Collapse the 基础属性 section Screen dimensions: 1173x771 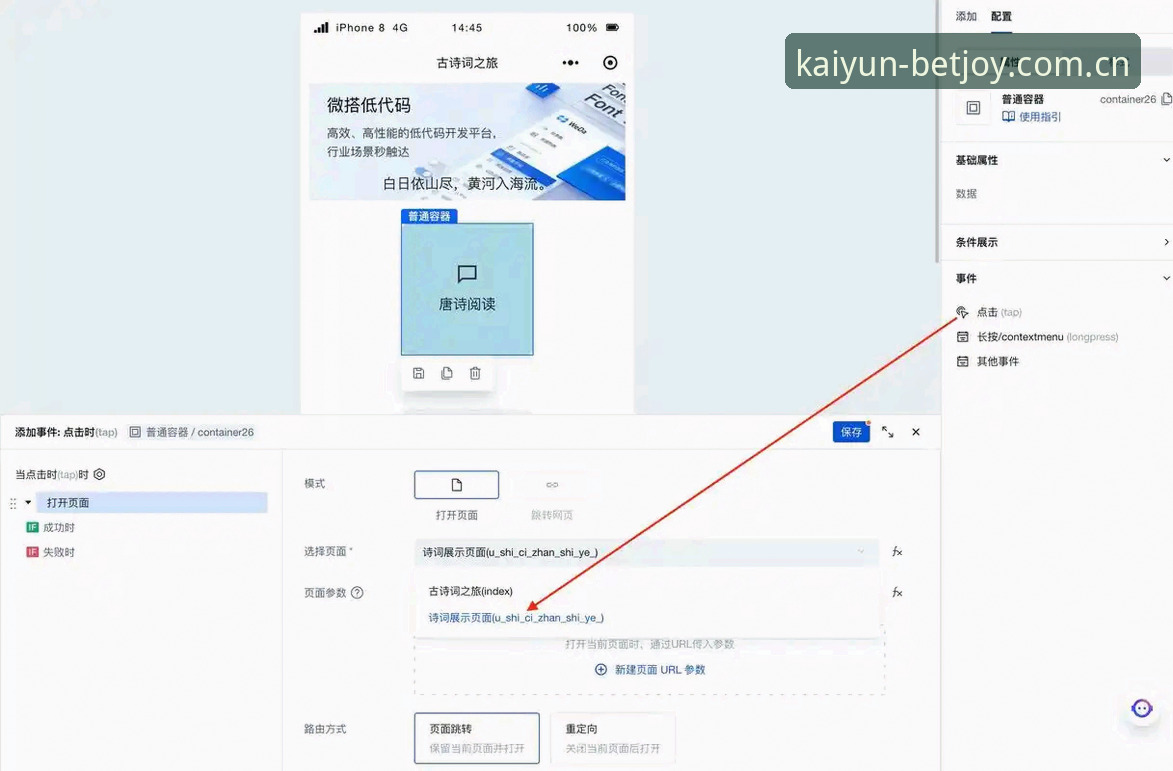(x=1166, y=160)
